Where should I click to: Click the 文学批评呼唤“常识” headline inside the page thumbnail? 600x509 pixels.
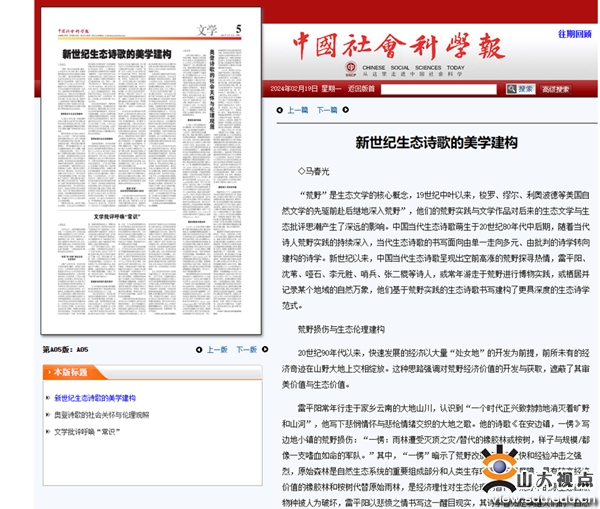[117, 217]
